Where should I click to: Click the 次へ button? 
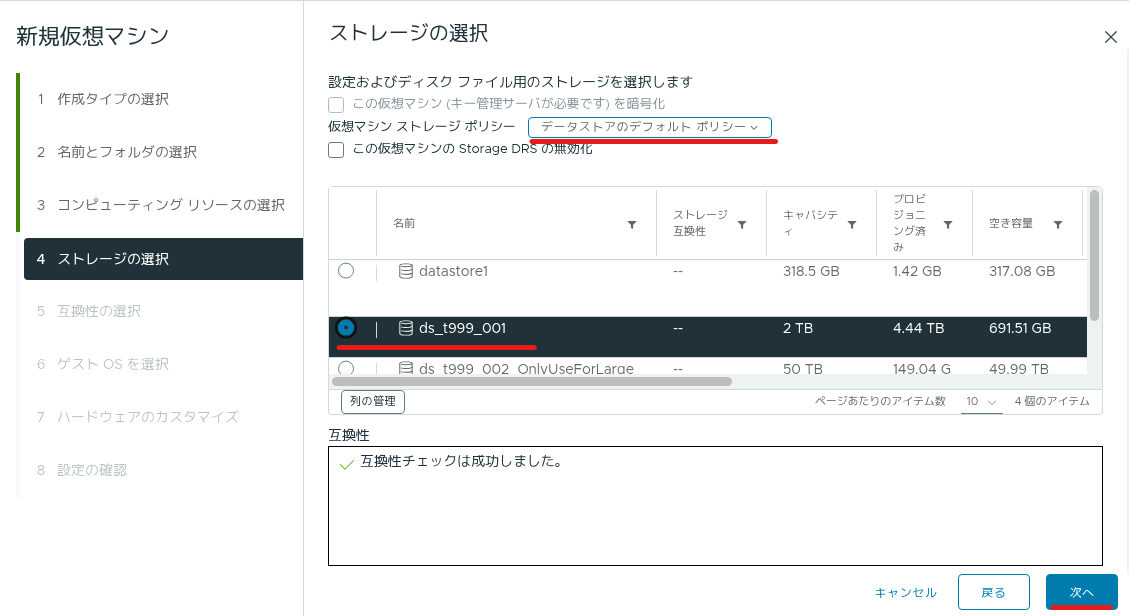(1081, 592)
